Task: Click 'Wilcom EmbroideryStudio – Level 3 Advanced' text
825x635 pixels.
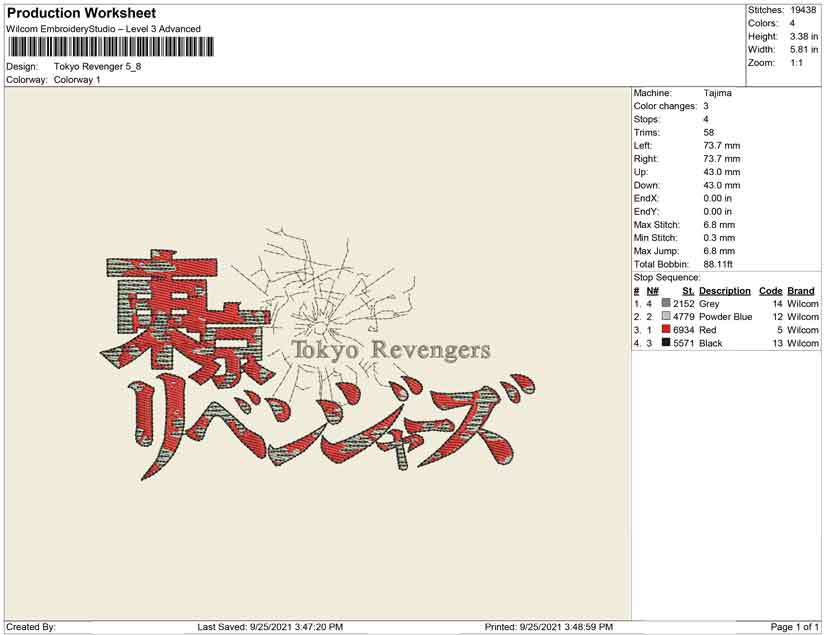Action: click(x=104, y=29)
